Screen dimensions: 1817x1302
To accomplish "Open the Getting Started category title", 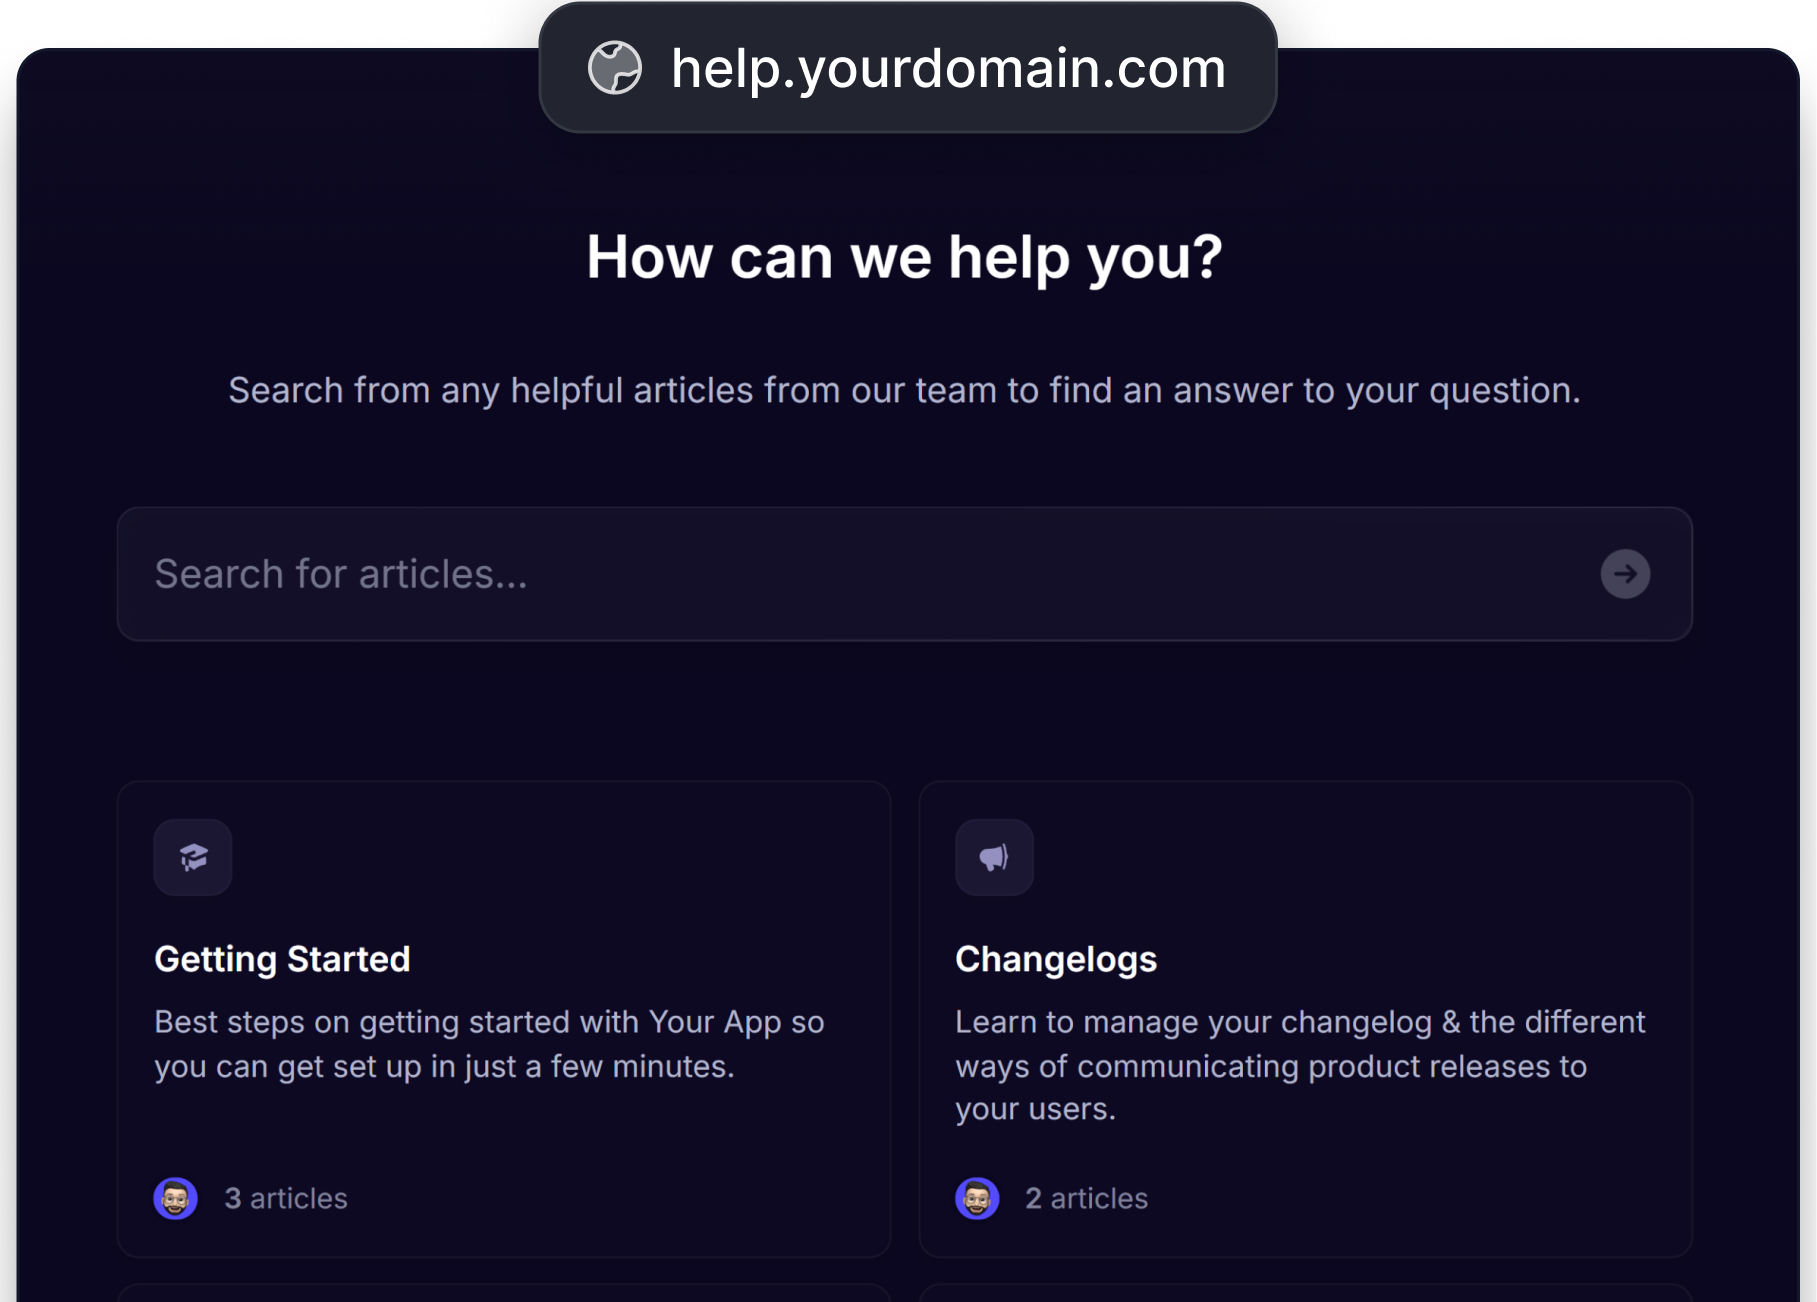I will click(x=282, y=959).
